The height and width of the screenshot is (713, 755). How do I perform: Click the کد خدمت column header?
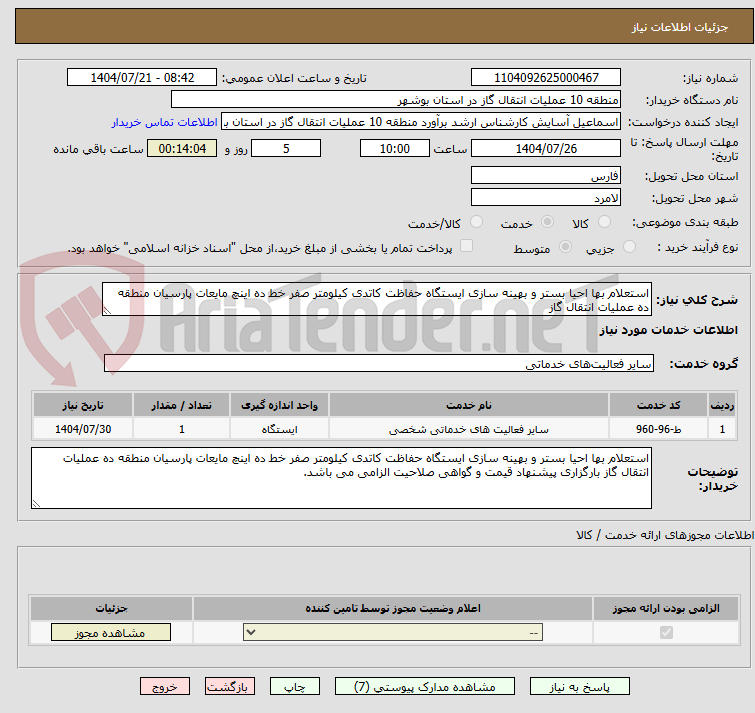point(658,405)
